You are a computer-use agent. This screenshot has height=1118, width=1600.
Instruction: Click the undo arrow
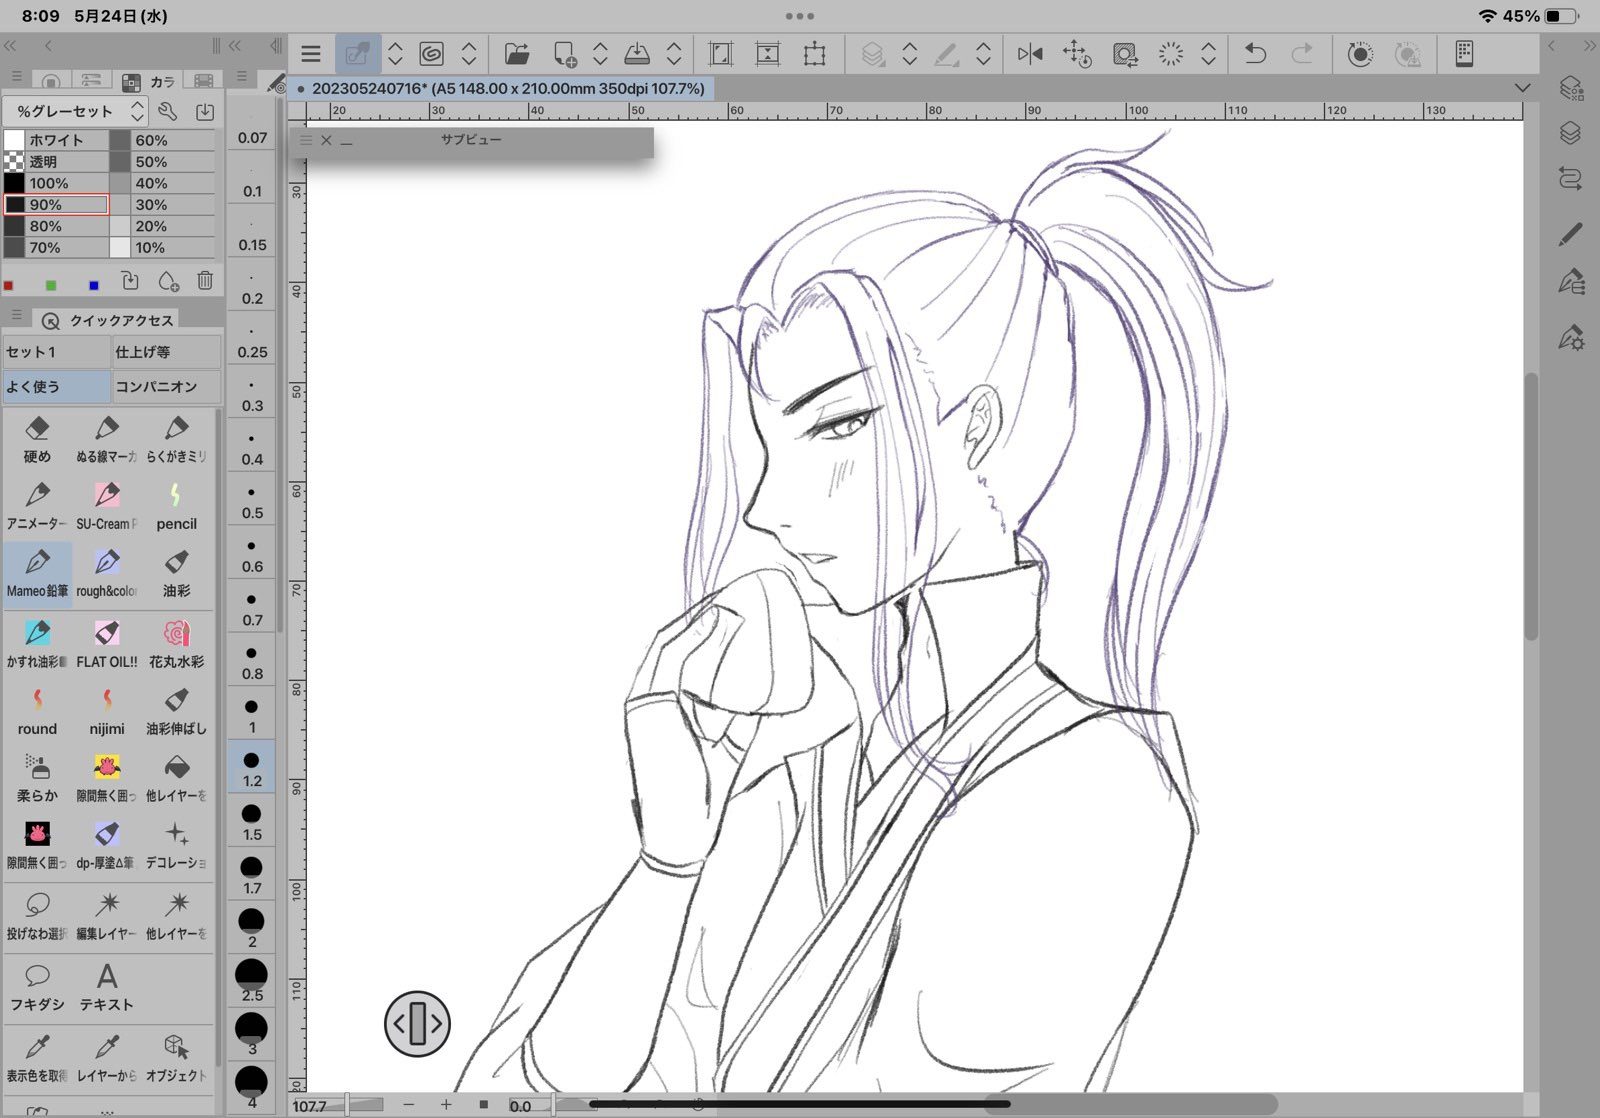(x=1254, y=54)
